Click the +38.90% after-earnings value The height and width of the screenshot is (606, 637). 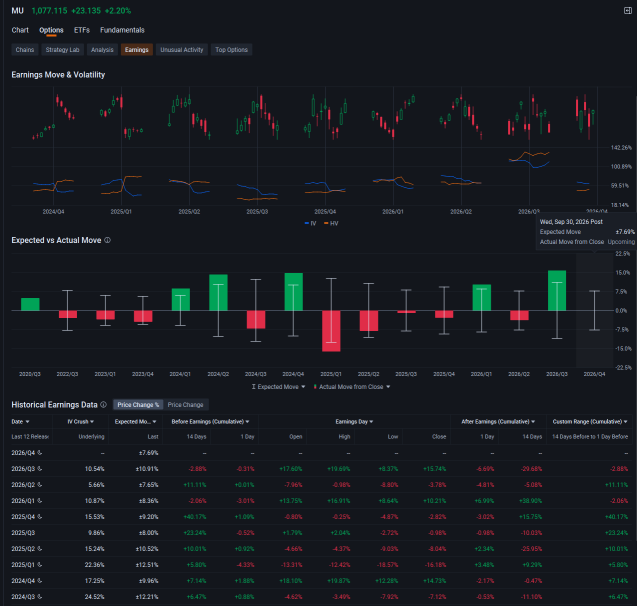click(531, 501)
